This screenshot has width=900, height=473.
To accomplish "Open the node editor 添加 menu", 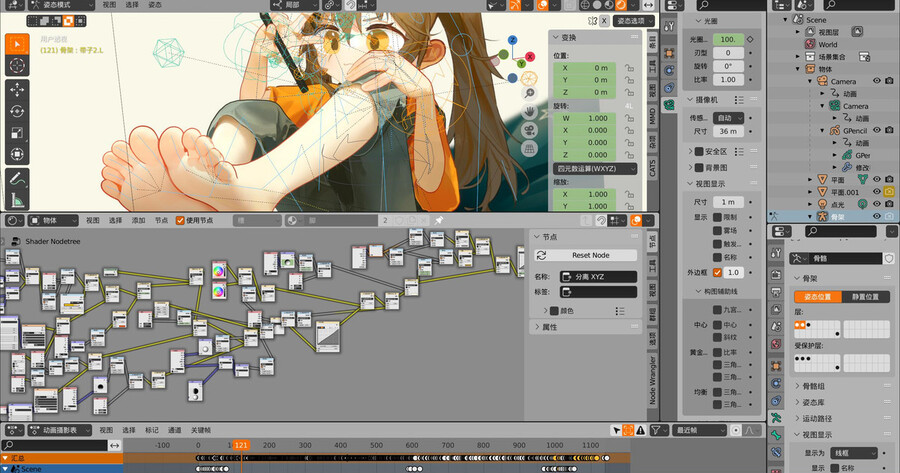I will [x=138, y=220].
